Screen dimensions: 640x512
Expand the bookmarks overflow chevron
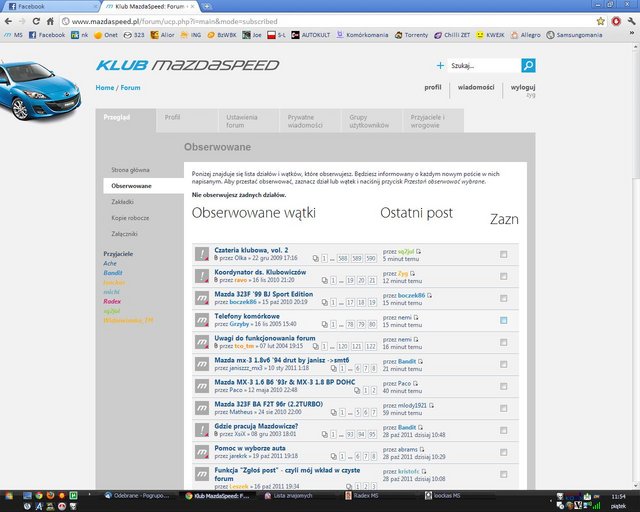(632, 33)
